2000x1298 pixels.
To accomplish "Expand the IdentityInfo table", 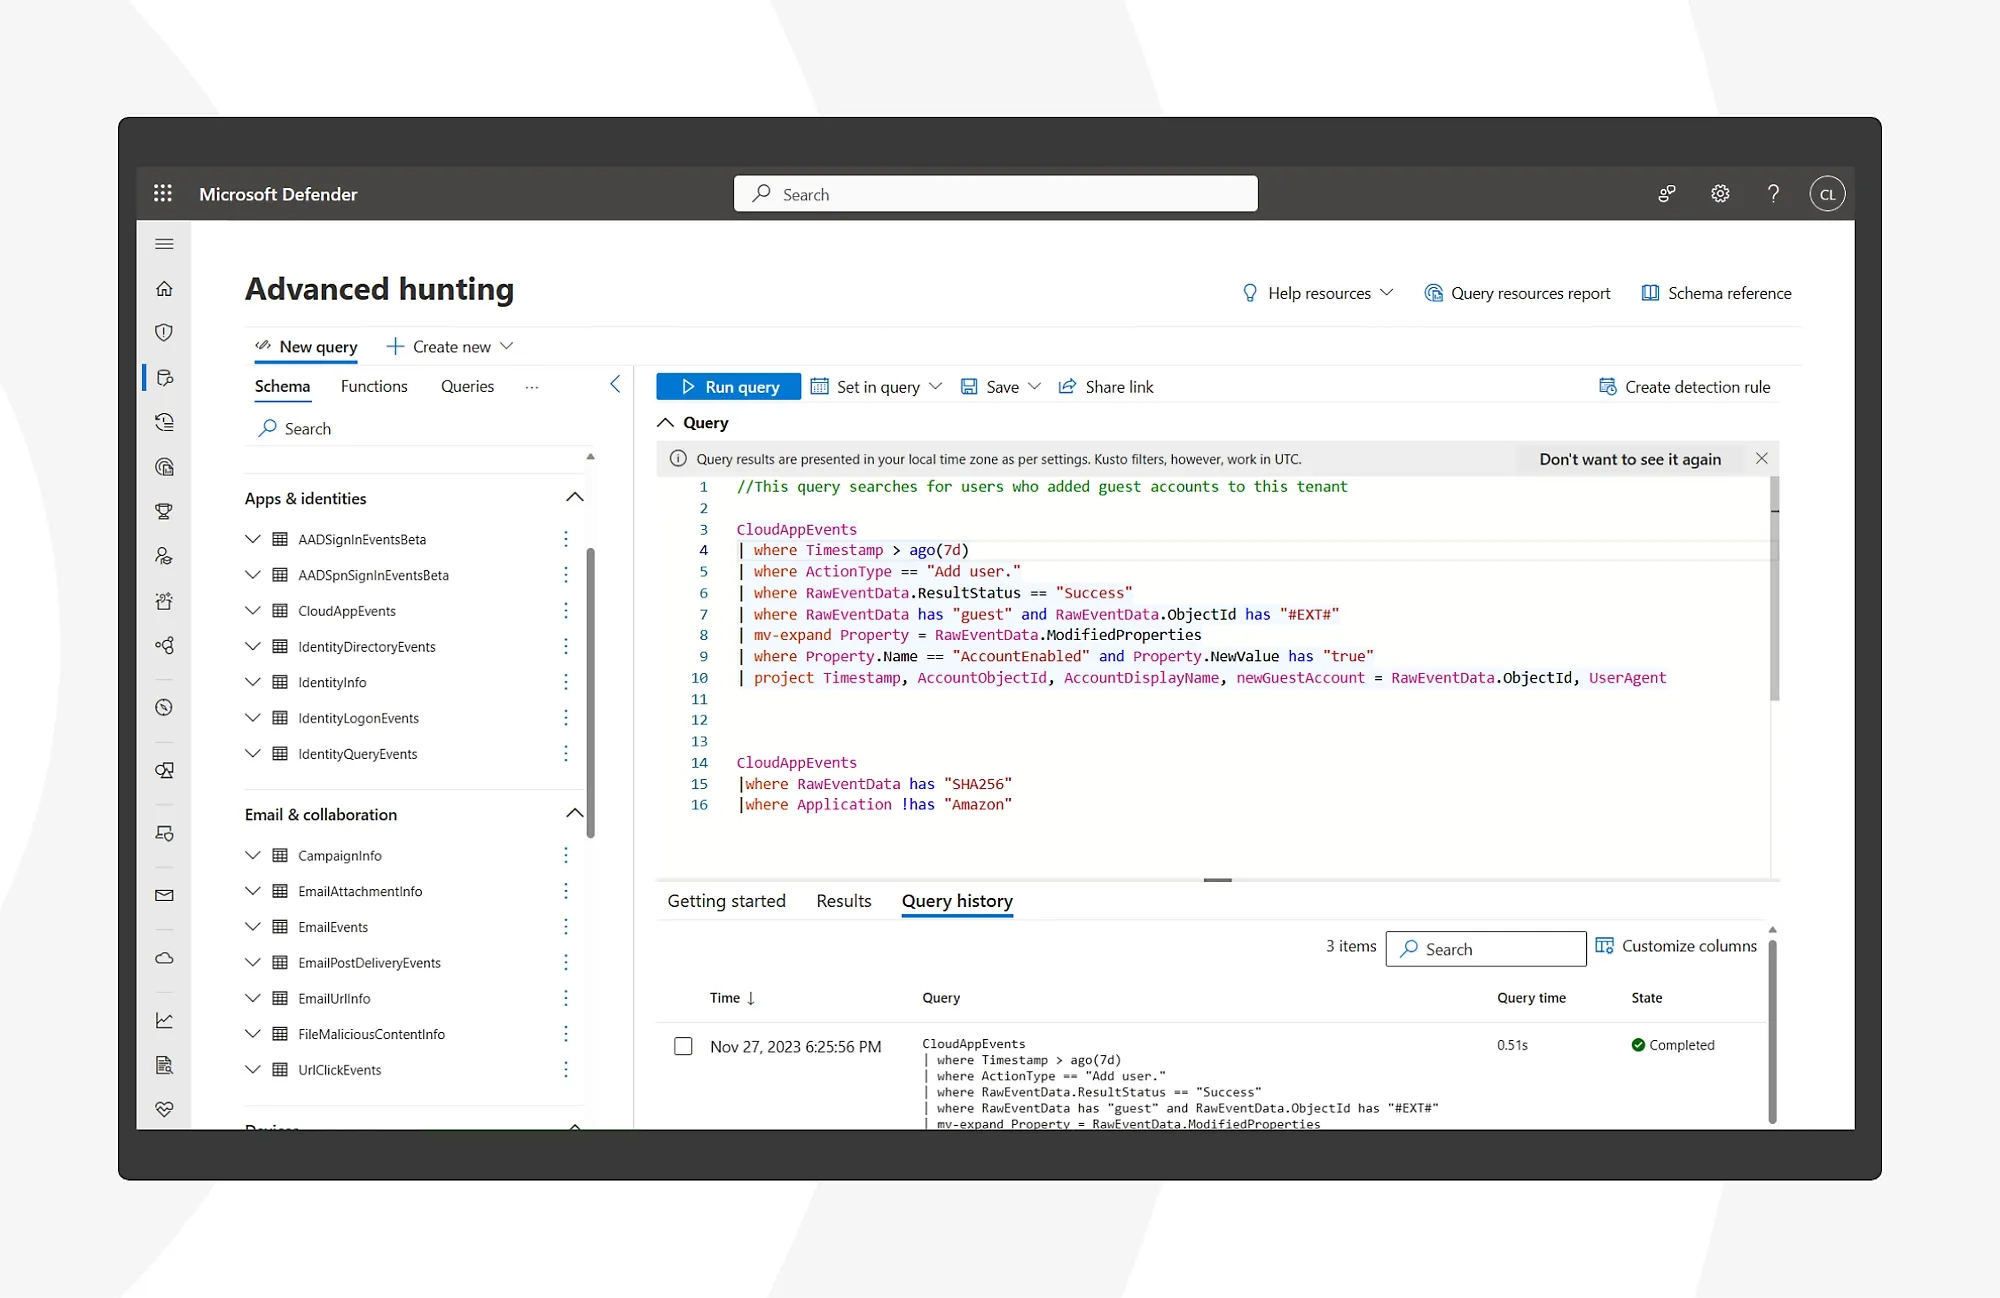I will pyautogui.click(x=253, y=682).
